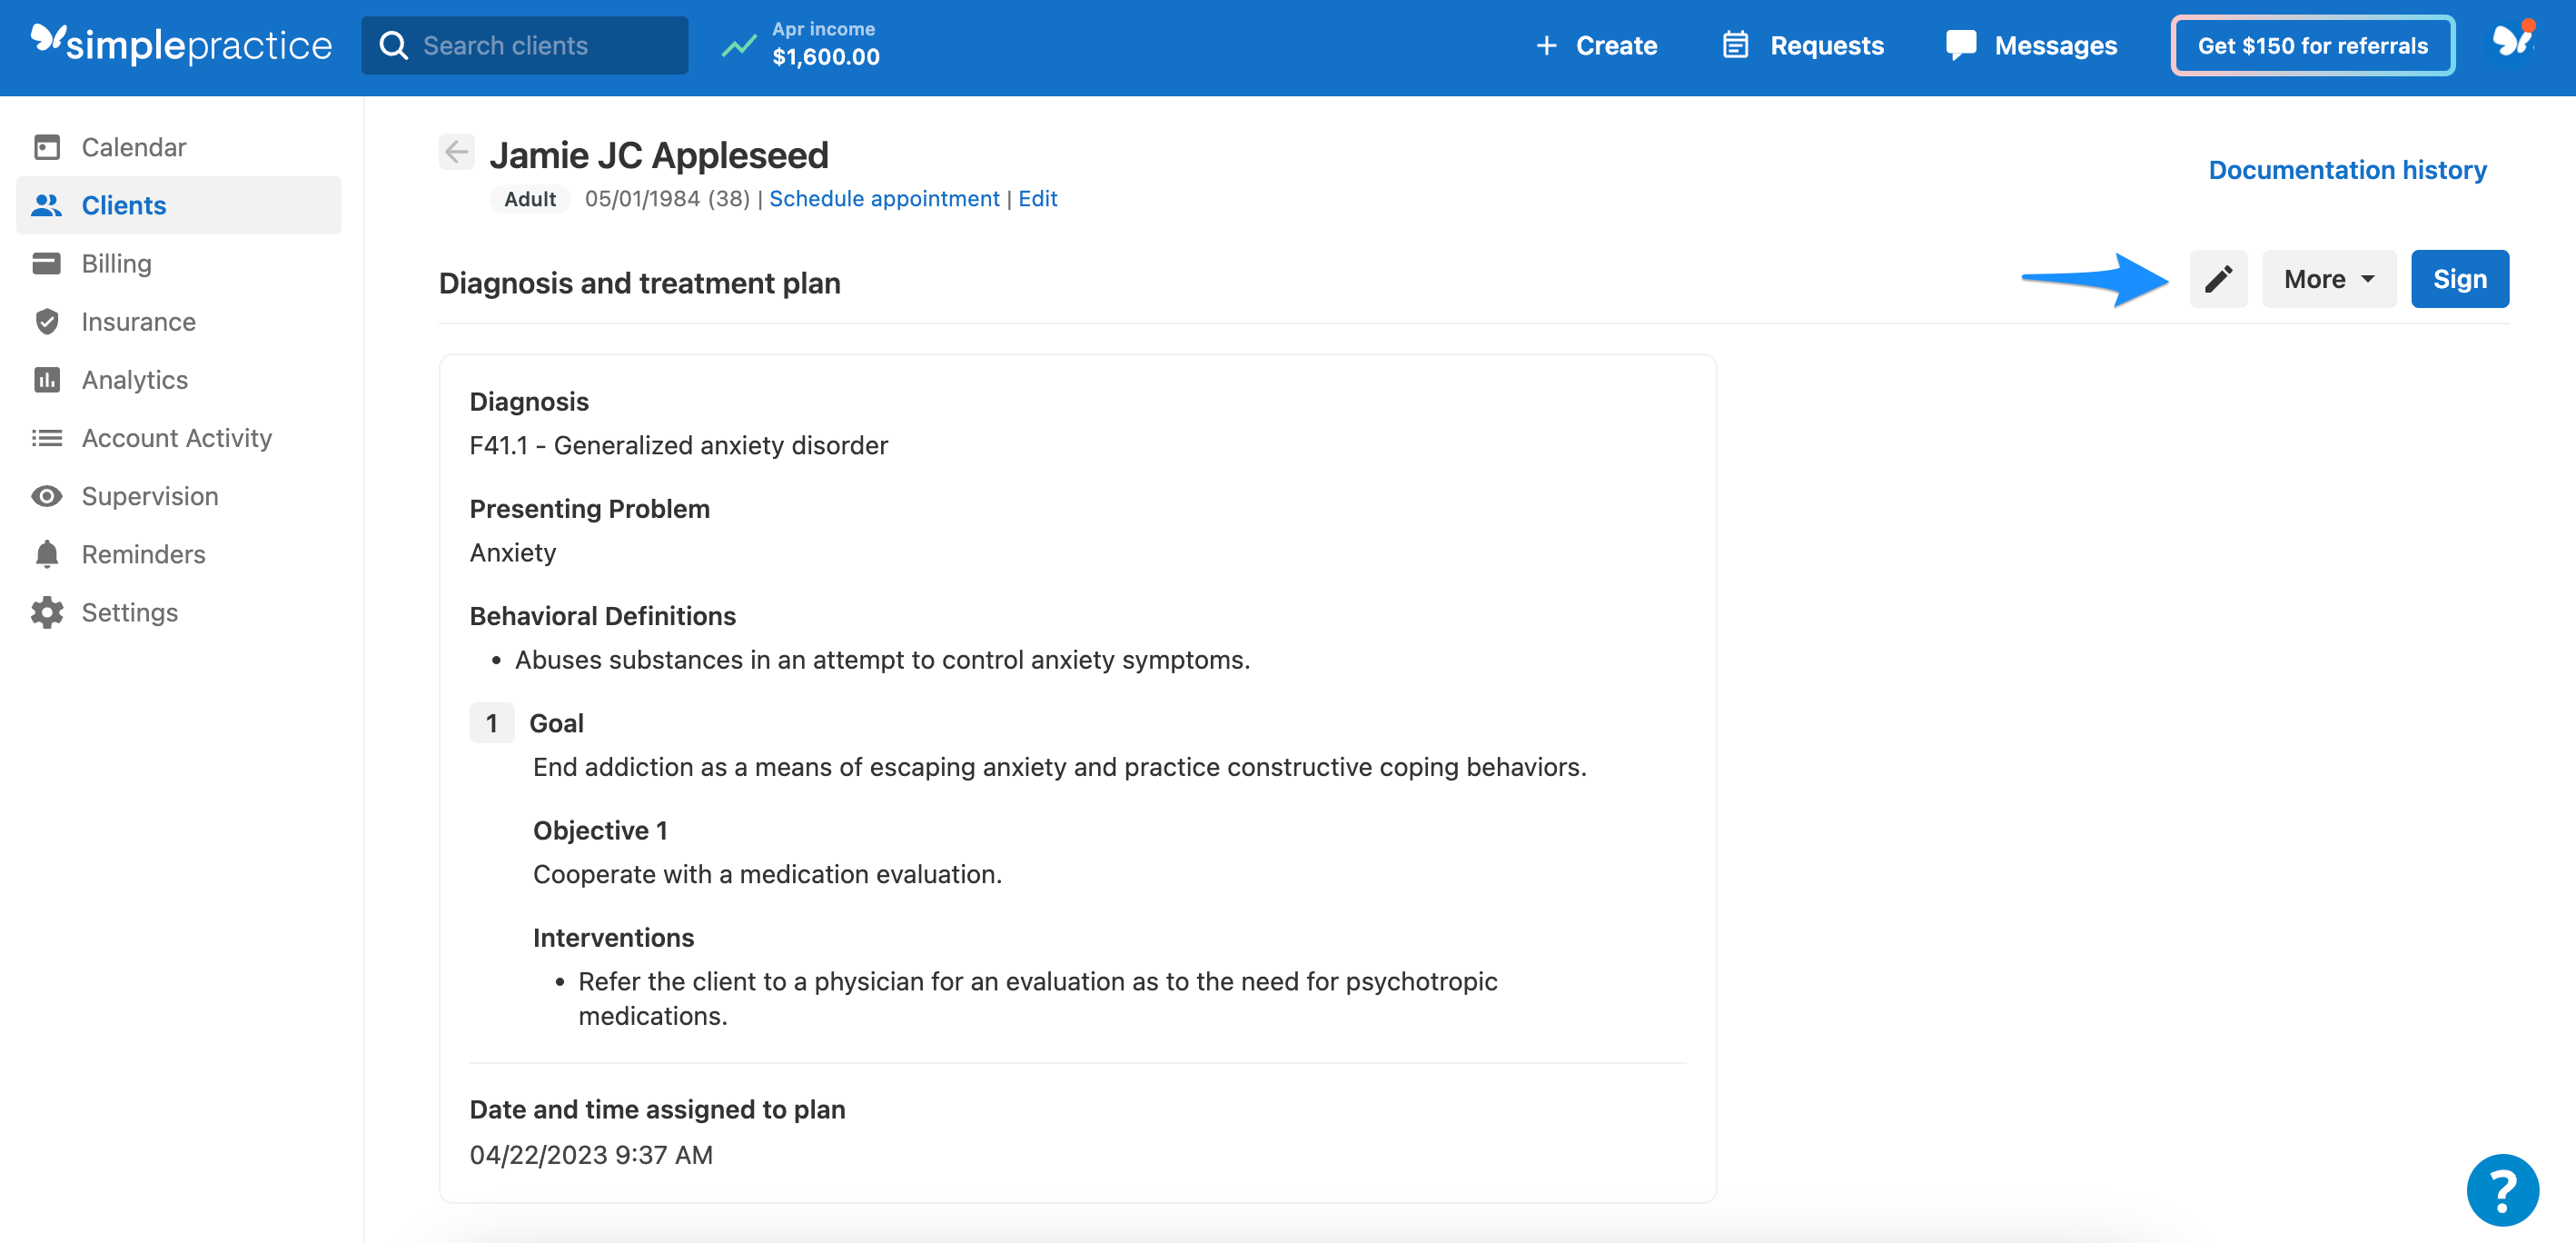Click the Requests calendar icon

pyautogui.click(x=1735, y=45)
